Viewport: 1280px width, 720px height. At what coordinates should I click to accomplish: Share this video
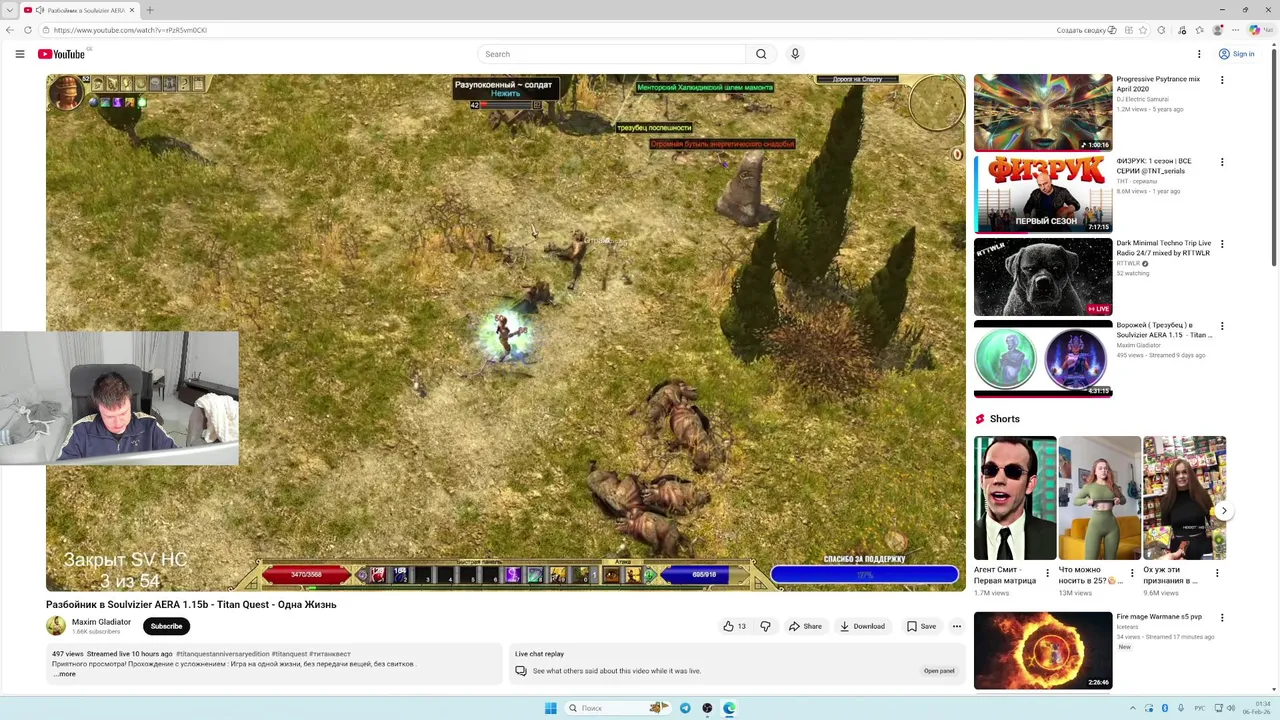pos(805,626)
